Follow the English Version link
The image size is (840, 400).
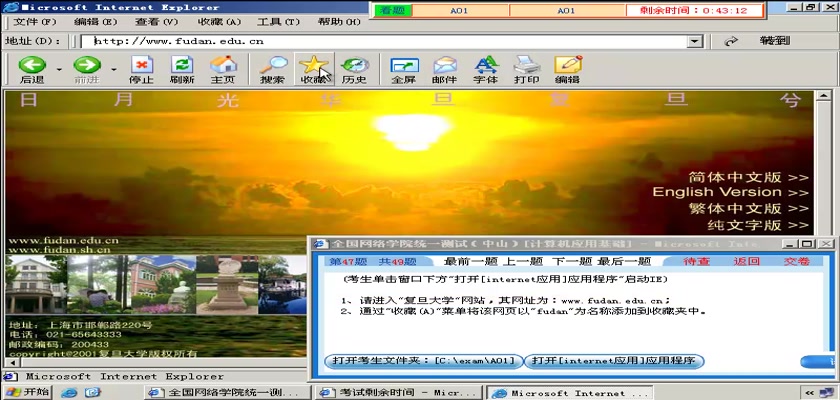[x=730, y=192]
